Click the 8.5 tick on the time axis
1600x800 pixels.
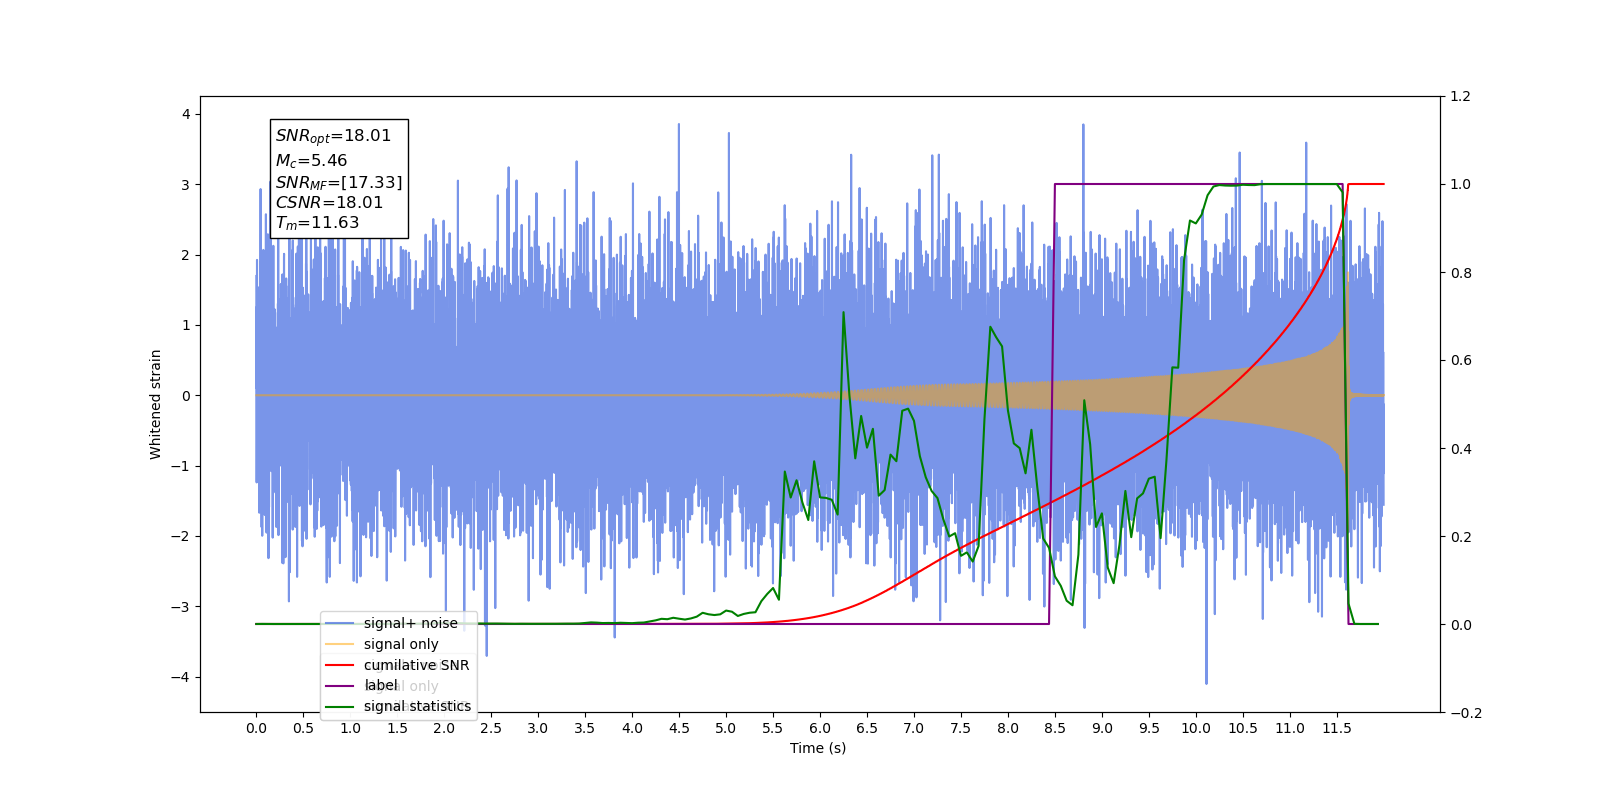1055,728
